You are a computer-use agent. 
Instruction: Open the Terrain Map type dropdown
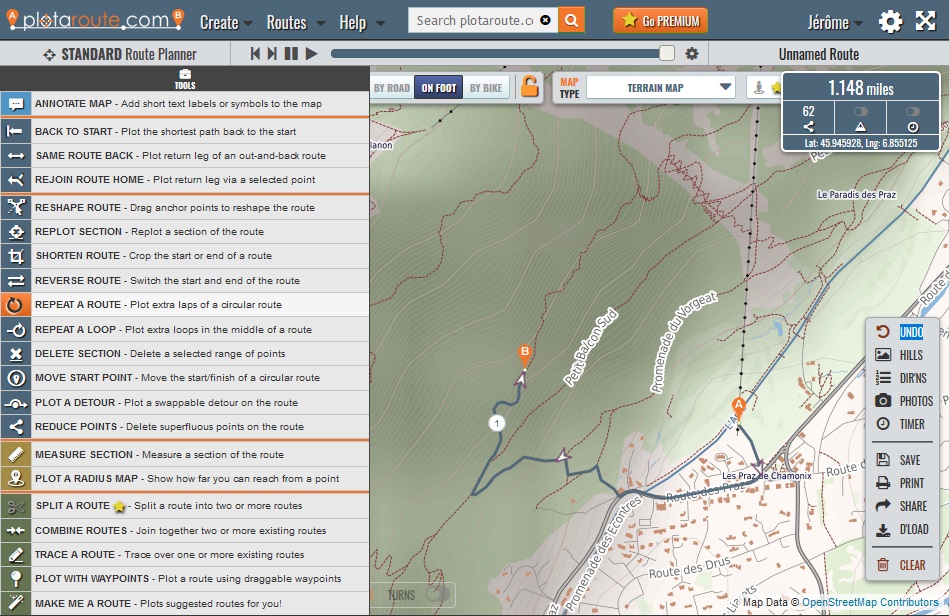661,88
